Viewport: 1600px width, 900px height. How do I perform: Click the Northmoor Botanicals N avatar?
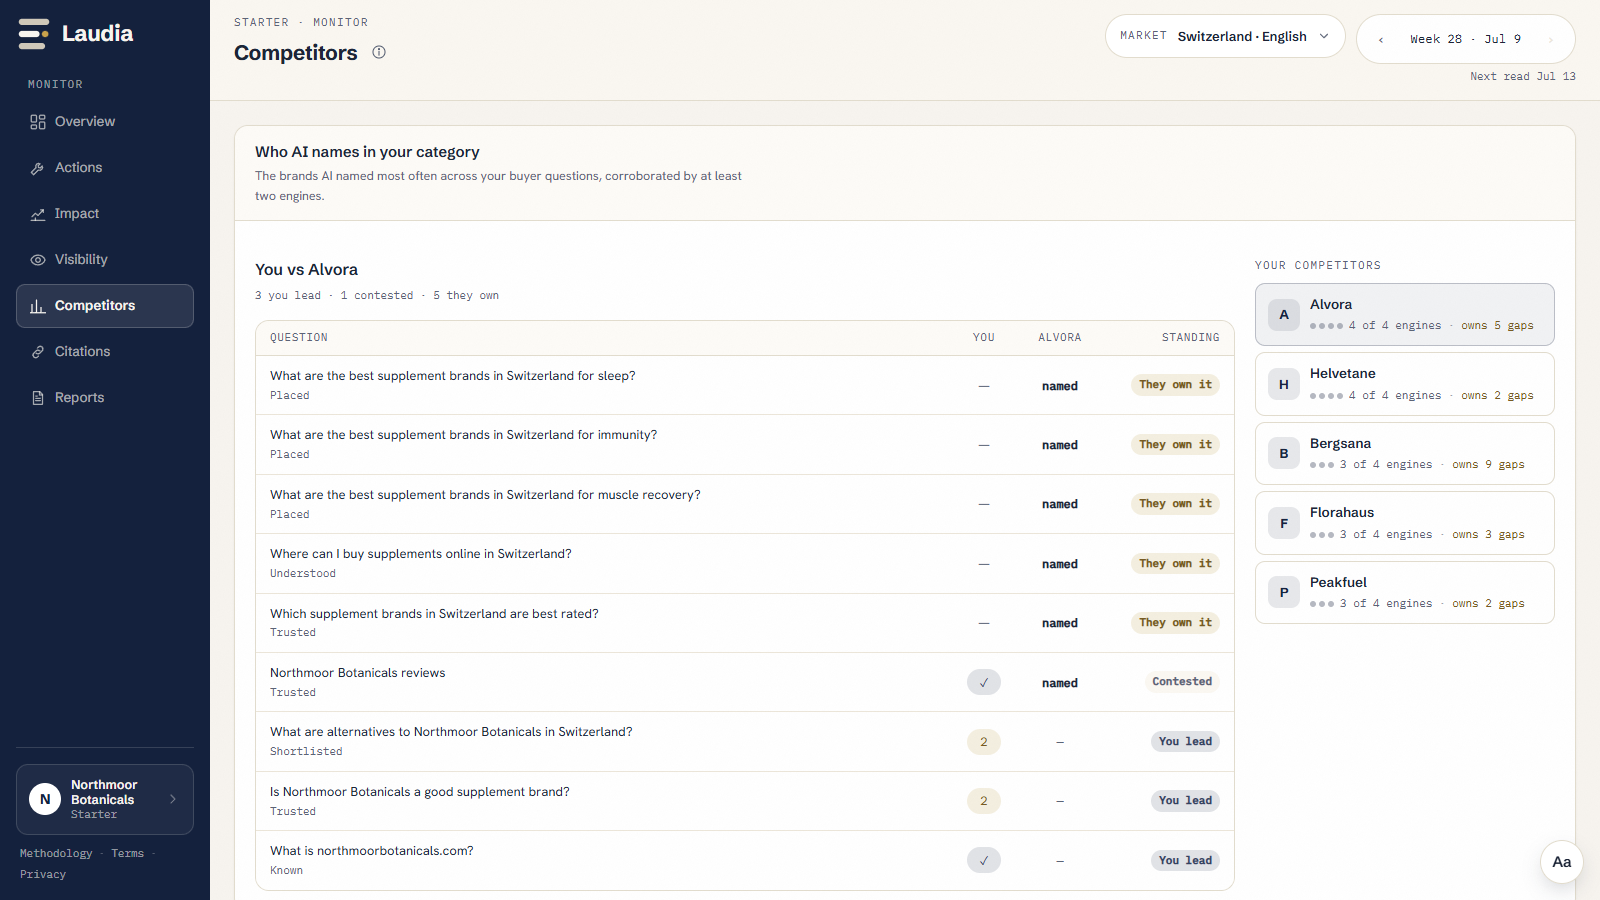[45, 799]
